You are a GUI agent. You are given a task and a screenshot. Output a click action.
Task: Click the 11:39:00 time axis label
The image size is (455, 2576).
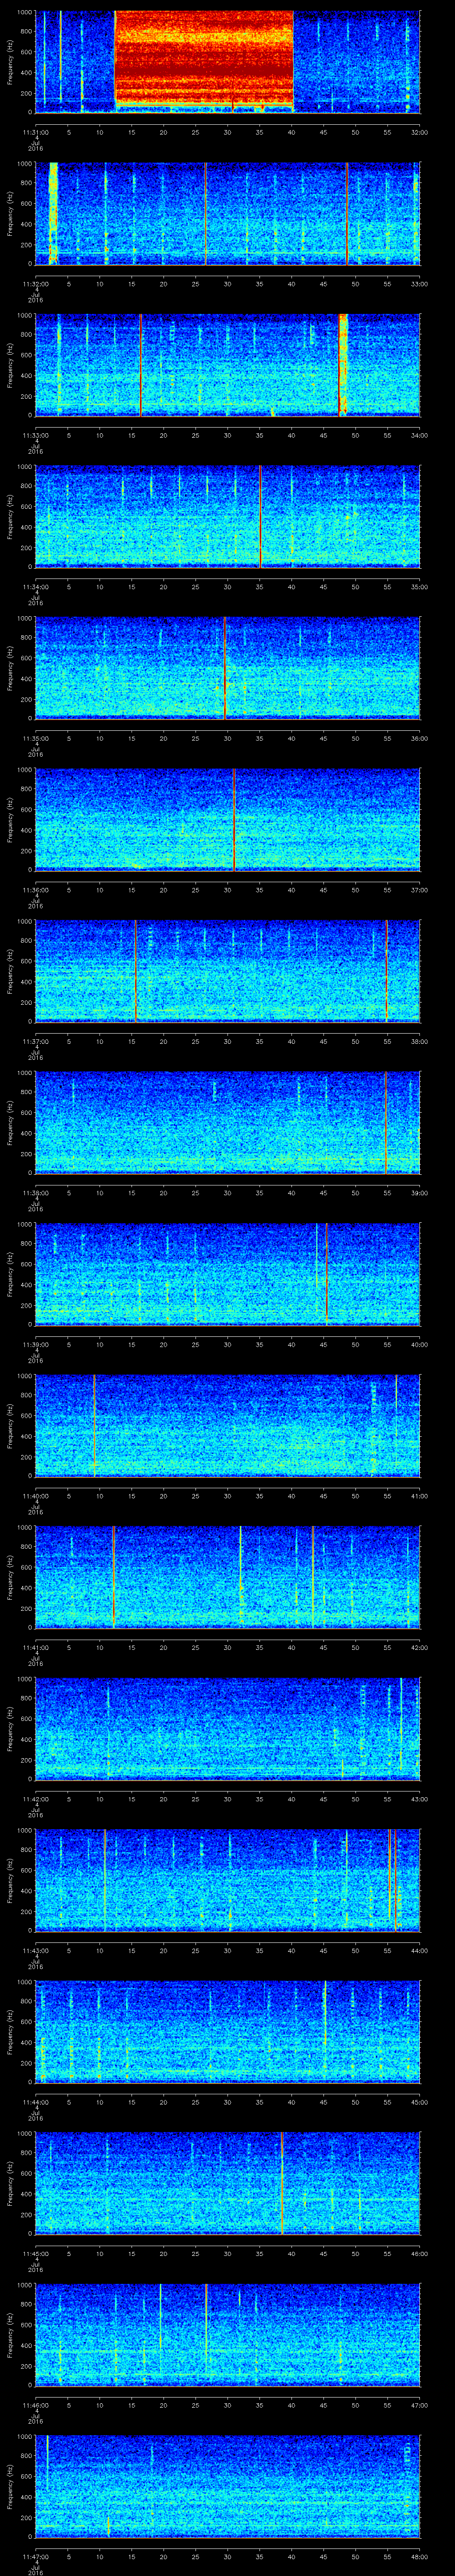pos(36,1344)
